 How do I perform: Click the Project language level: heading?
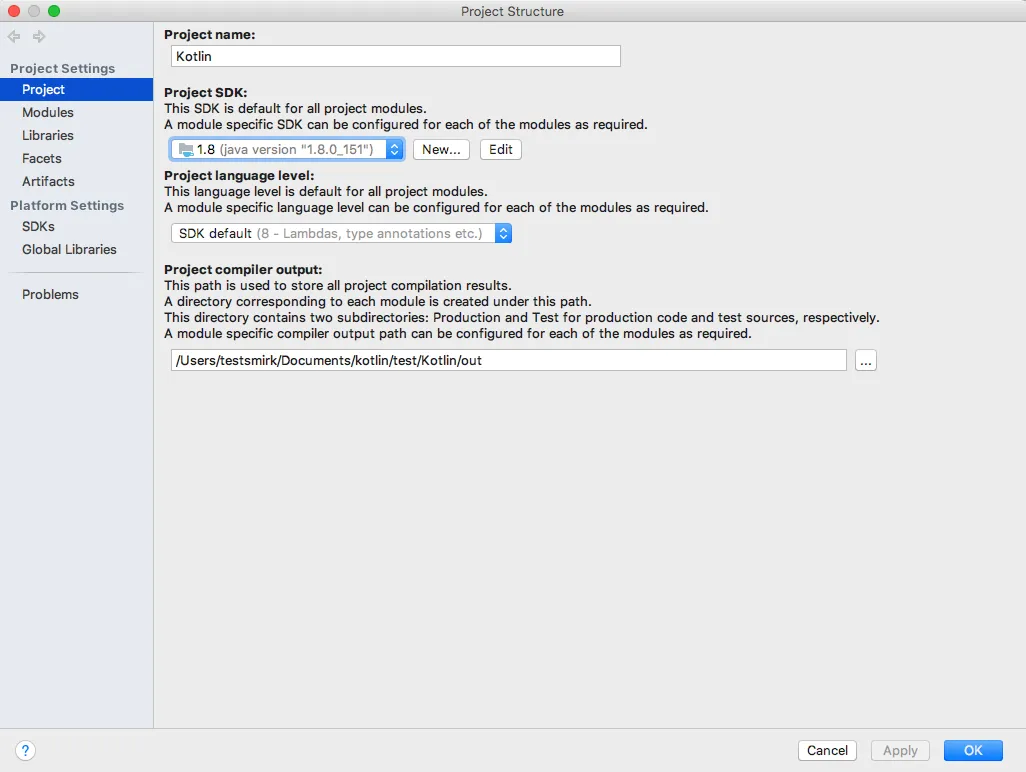click(239, 176)
